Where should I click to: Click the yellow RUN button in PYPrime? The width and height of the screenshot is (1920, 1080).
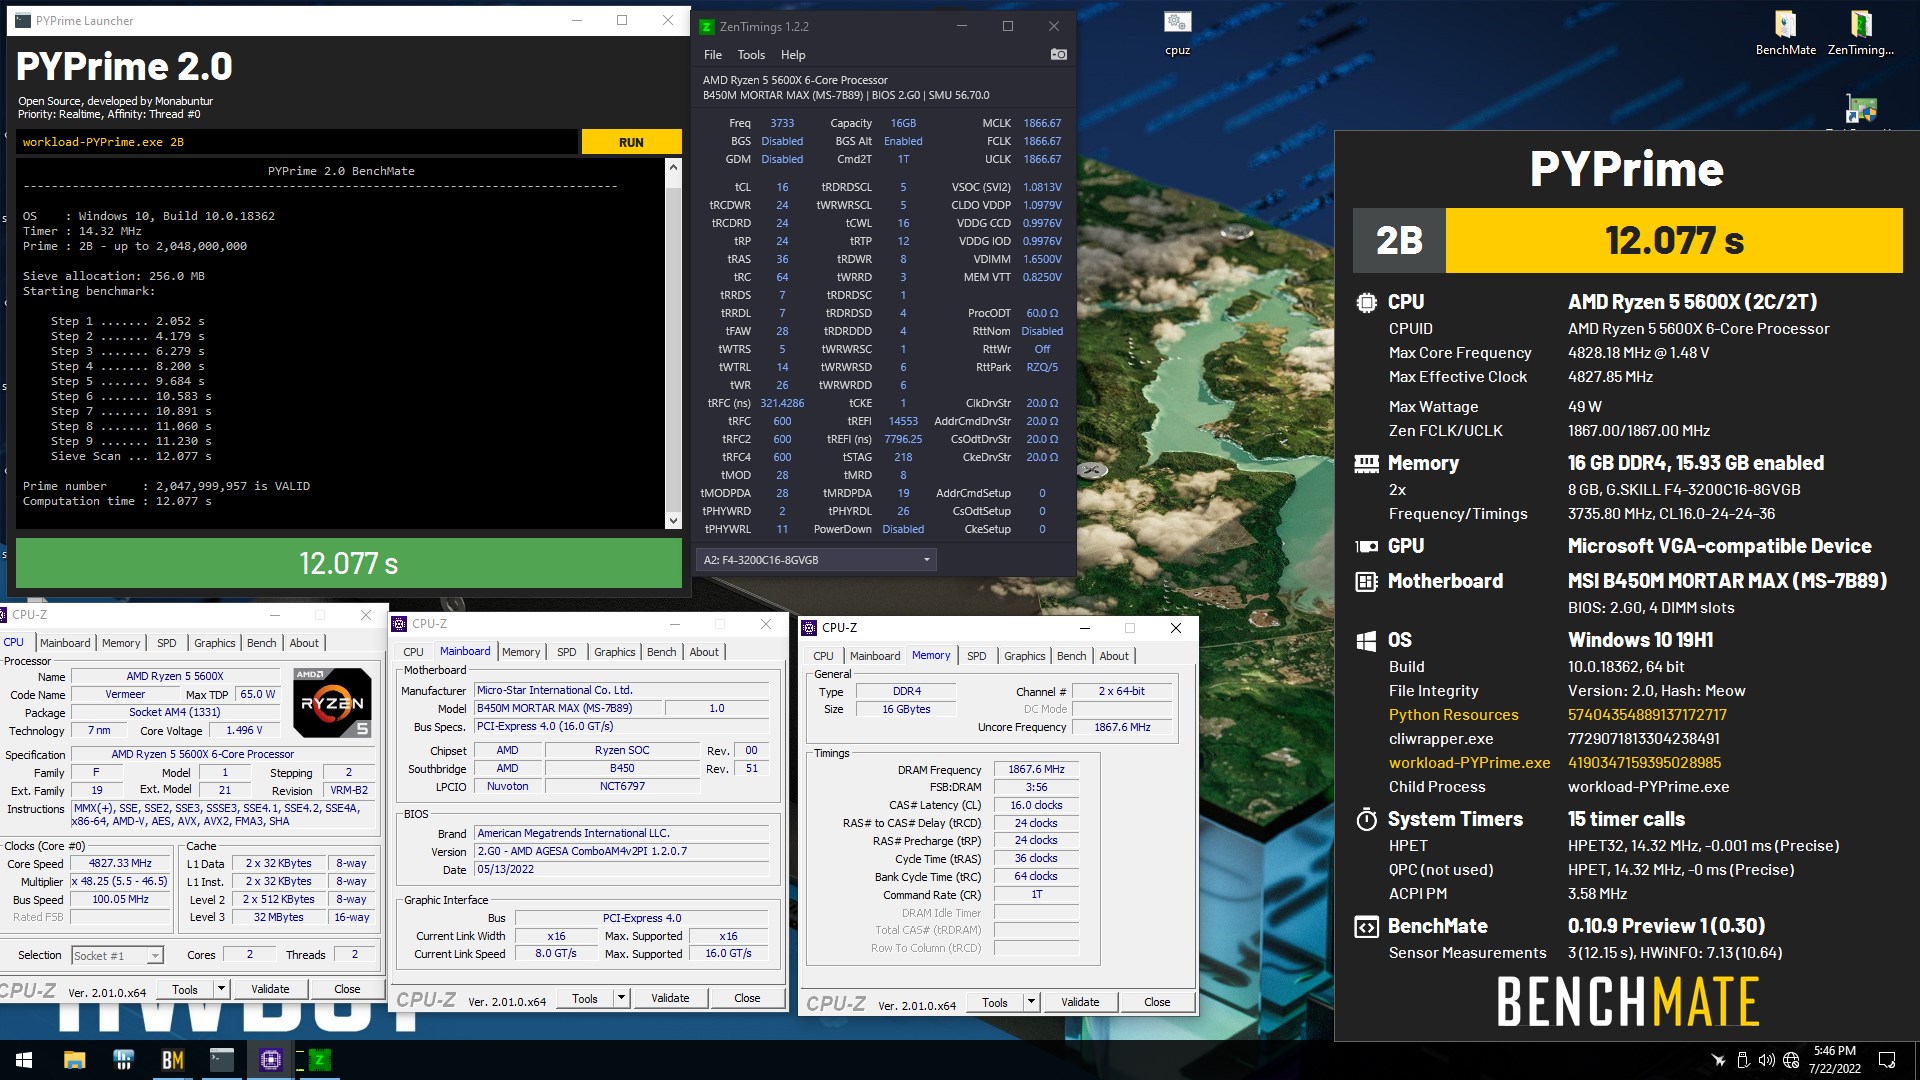(x=631, y=142)
